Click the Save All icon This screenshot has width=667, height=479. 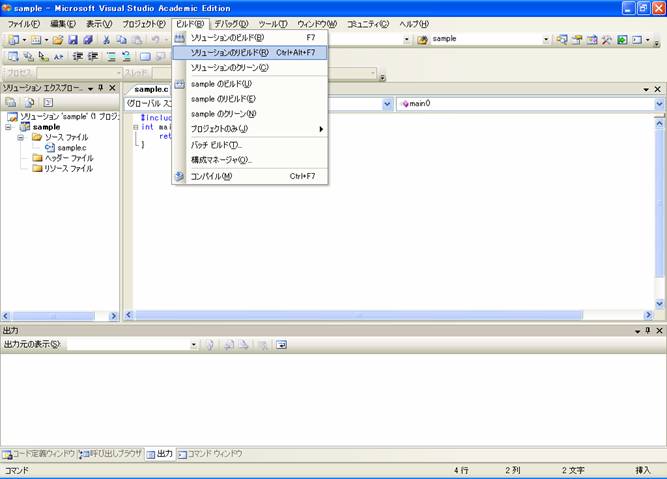(x=87, y=39)
